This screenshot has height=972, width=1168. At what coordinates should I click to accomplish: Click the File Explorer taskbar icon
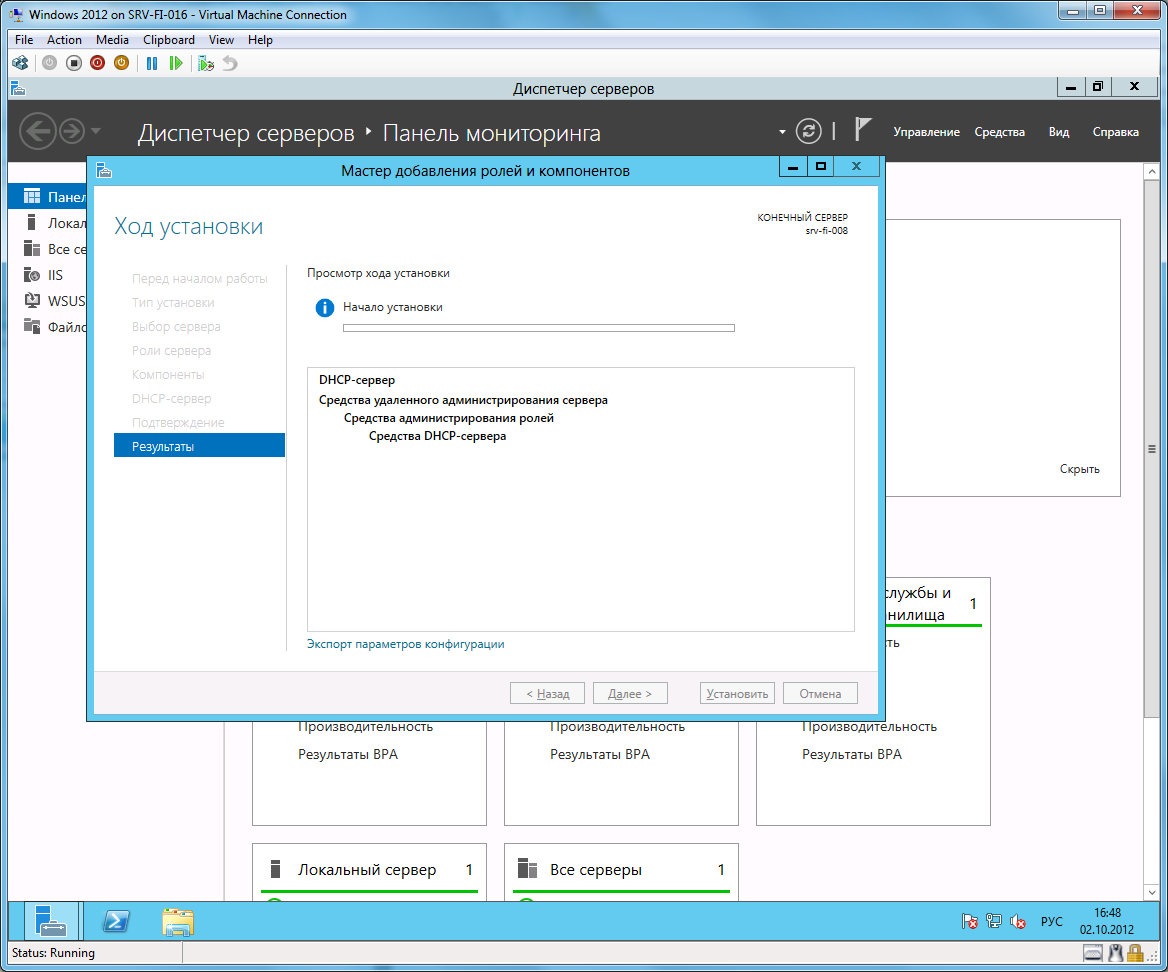[x=177, y=921]
